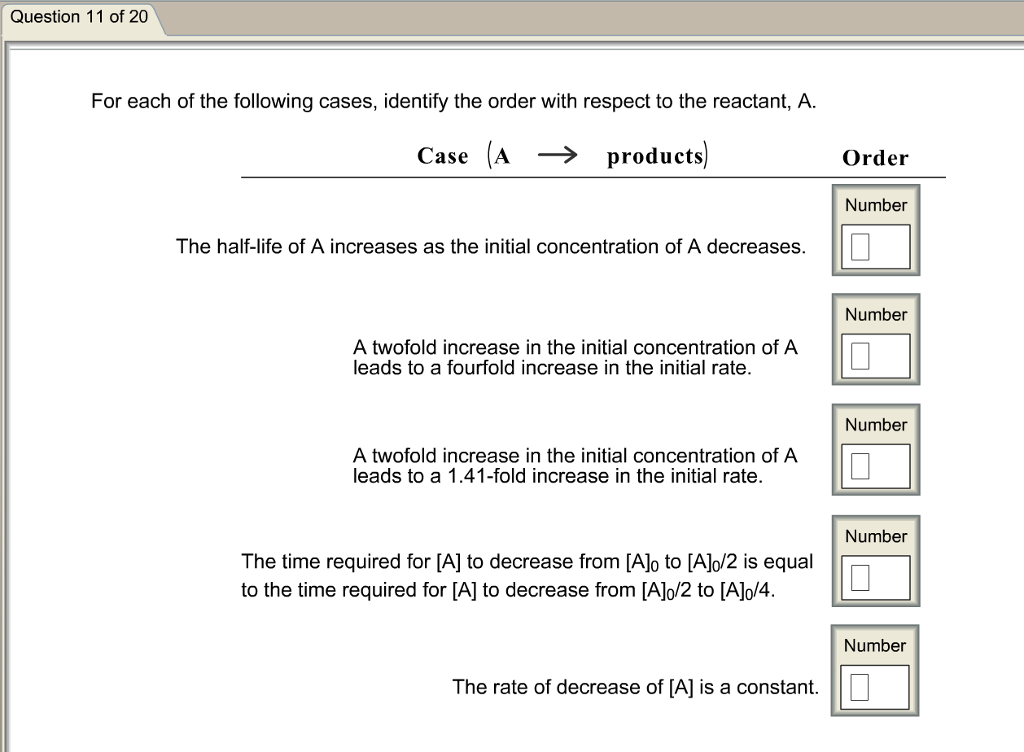
Task: Click the Number label above the third answer box
Action: (875, 425)
